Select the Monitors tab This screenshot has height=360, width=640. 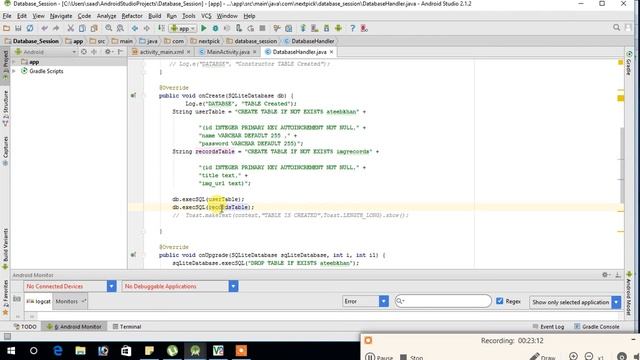pyautogui.click(x=70, y=301)
